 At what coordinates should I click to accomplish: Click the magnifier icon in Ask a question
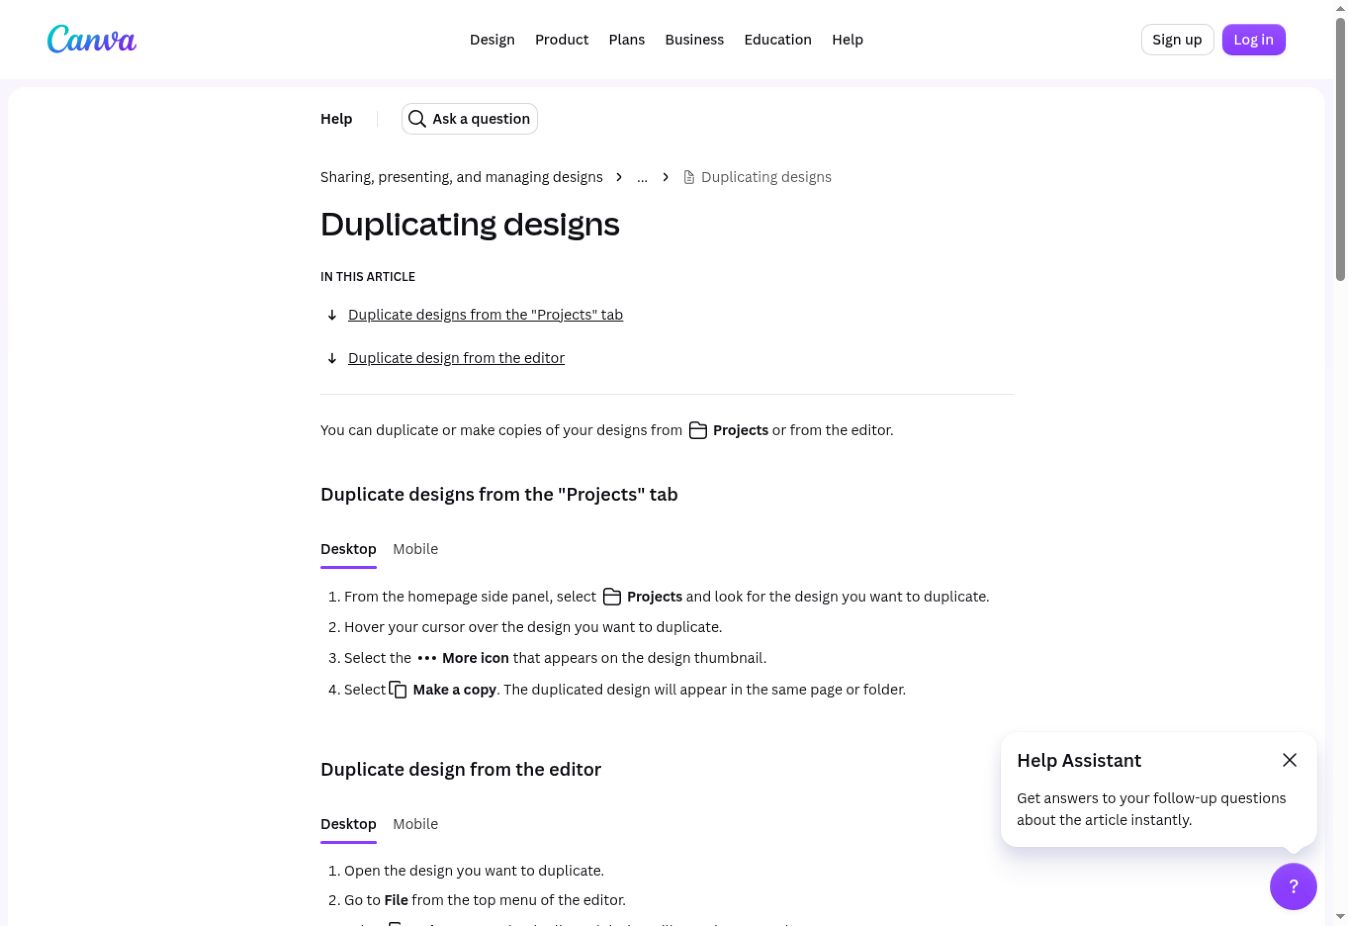coord(417,119)
